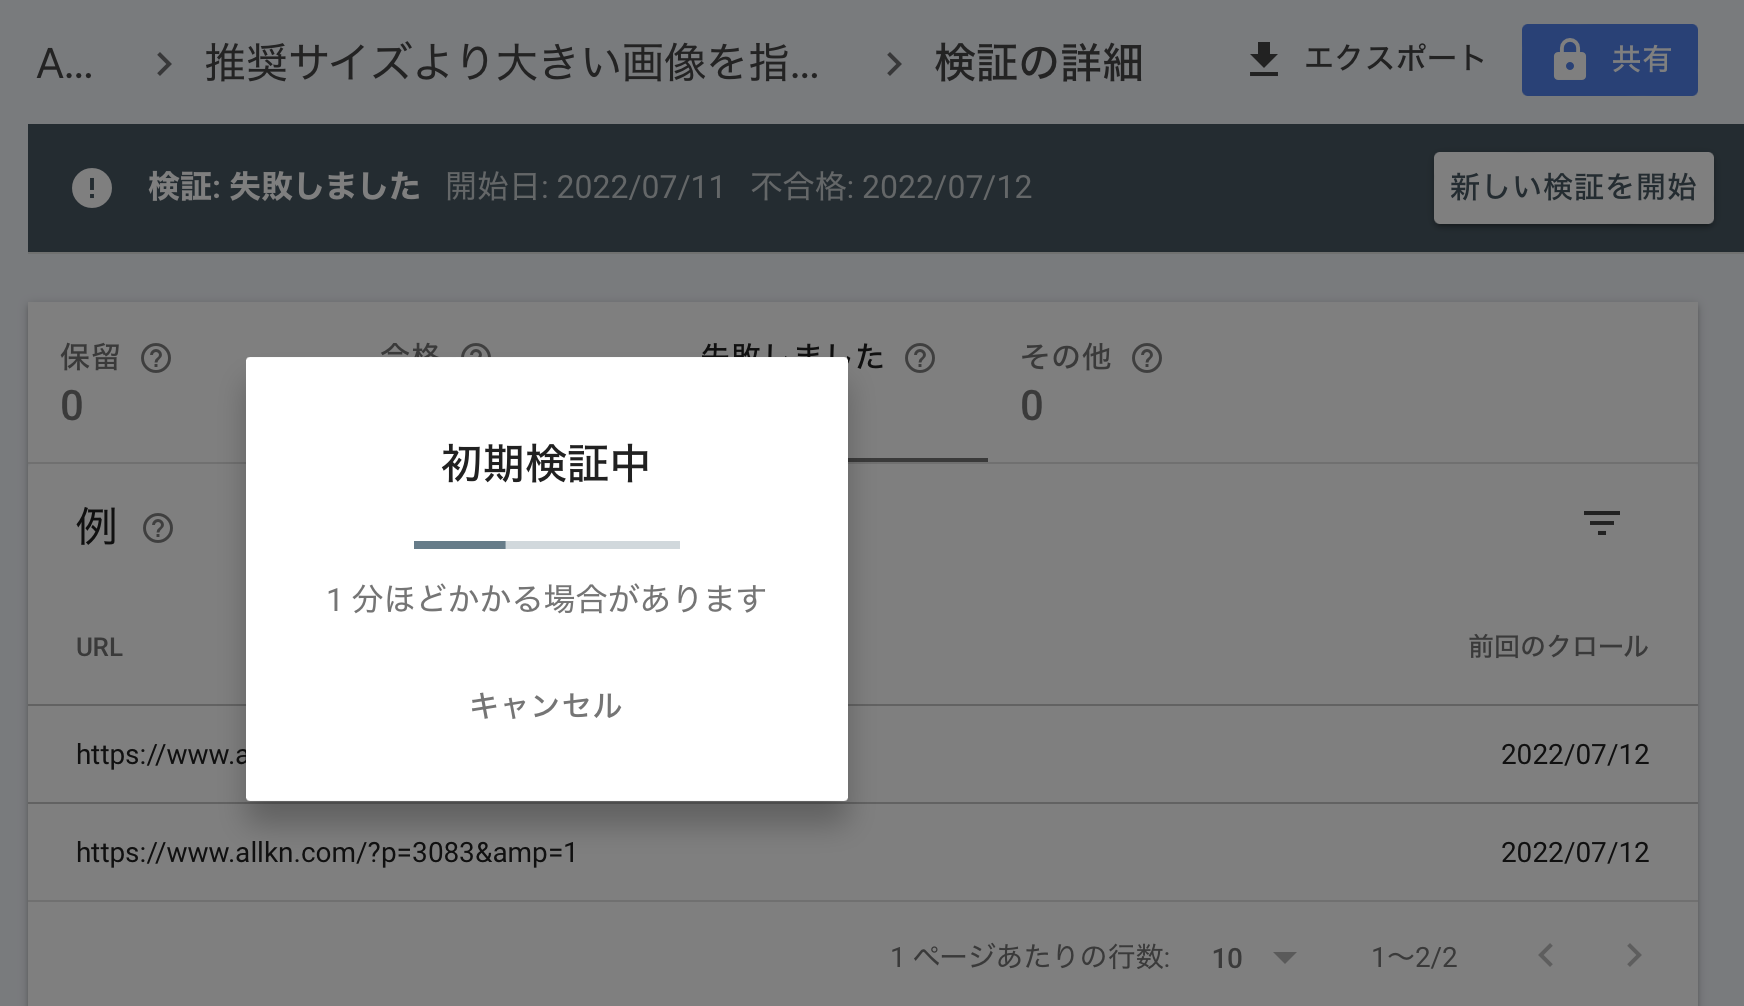Click the 1 分ほどかかる場合があります message
1744x1006 pixels.
point(547,599)
